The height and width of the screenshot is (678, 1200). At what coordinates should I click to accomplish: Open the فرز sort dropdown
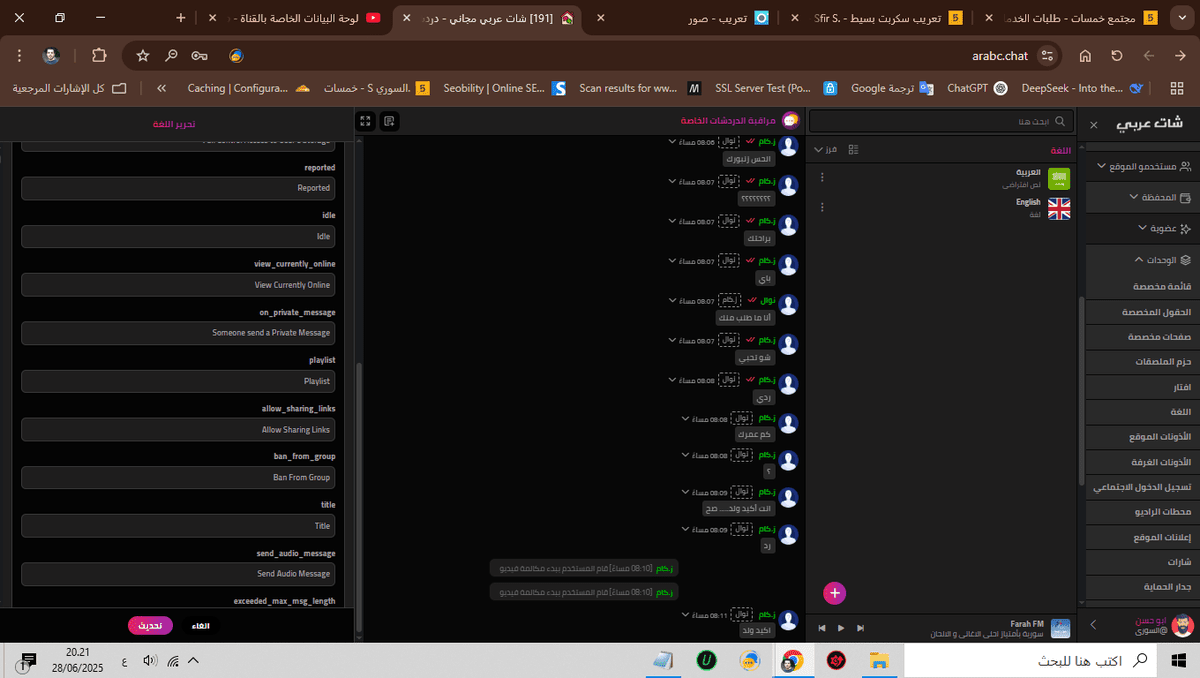tap(826, 149)
